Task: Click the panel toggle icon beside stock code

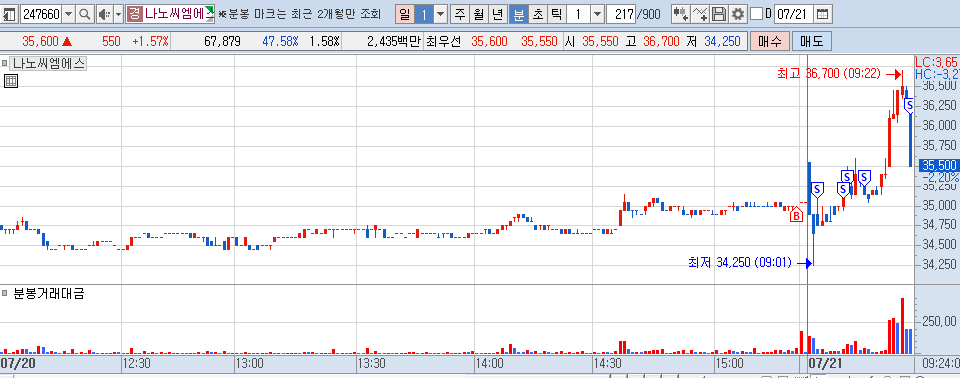Action: (9, 13)
